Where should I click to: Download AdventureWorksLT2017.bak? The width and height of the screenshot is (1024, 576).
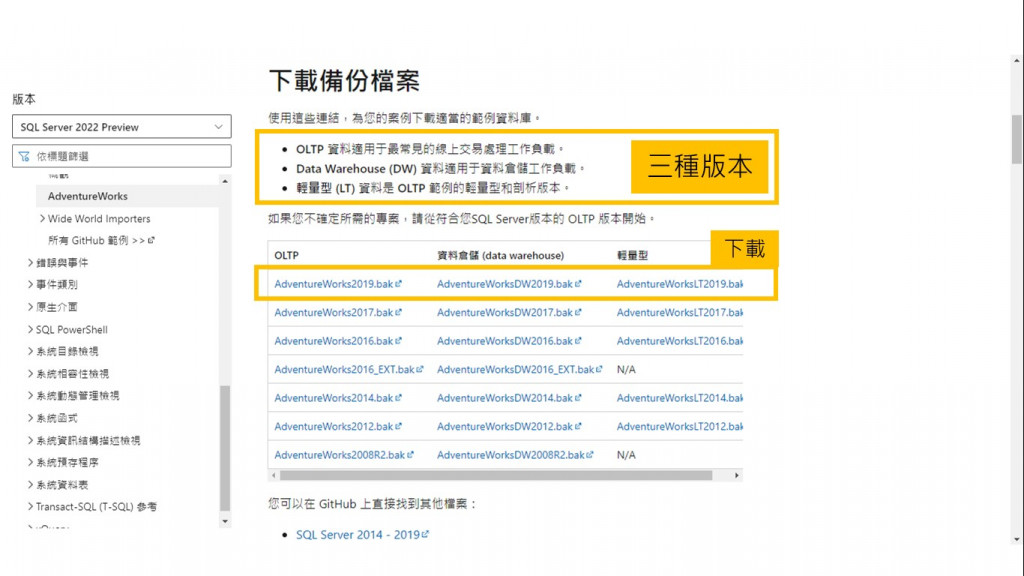pyautogui.click(x=679, y=312)
